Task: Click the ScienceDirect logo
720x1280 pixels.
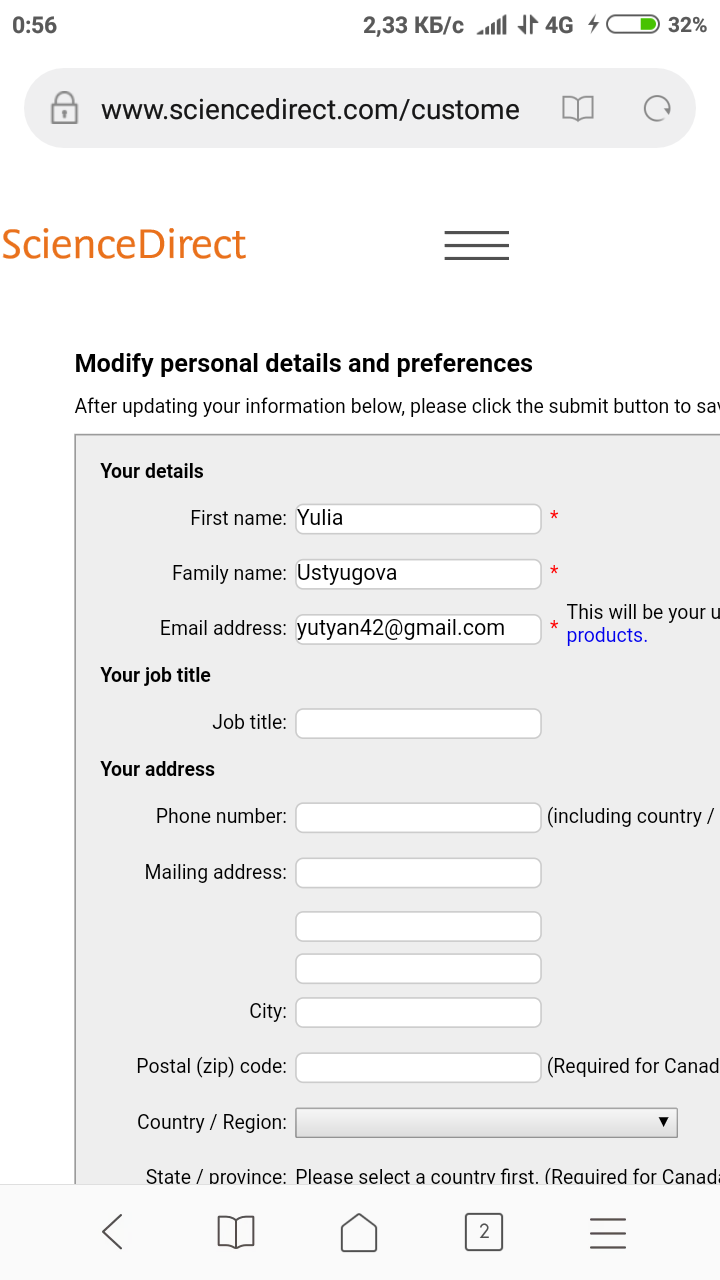Action: 124,245
